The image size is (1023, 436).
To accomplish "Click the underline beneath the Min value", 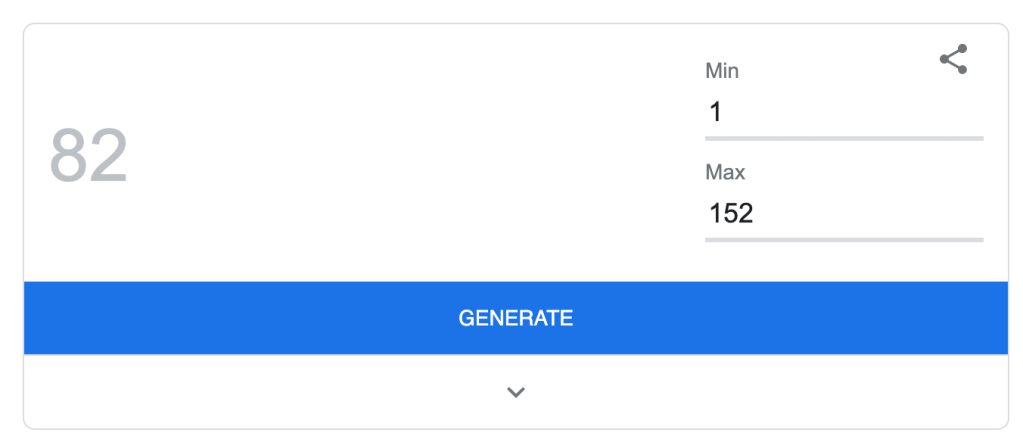I will (843, 138).
